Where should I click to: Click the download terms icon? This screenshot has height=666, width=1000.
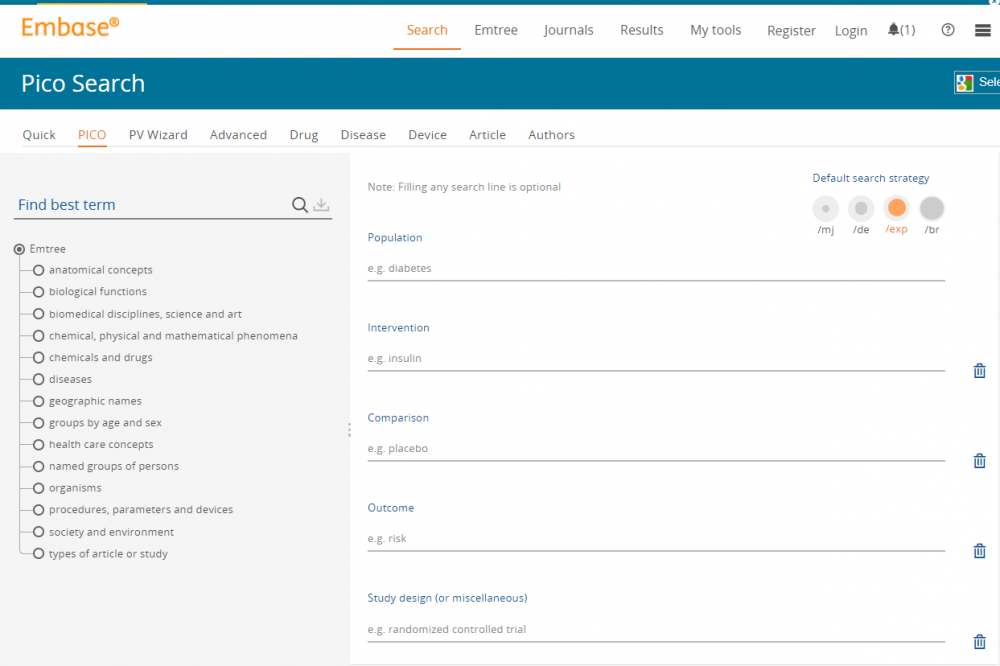coord(321,205)
